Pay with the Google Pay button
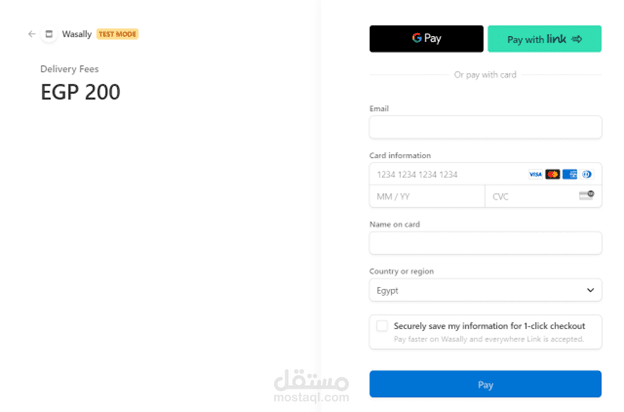Viewport: 624px width, 412px height. [x=426, y=39]
